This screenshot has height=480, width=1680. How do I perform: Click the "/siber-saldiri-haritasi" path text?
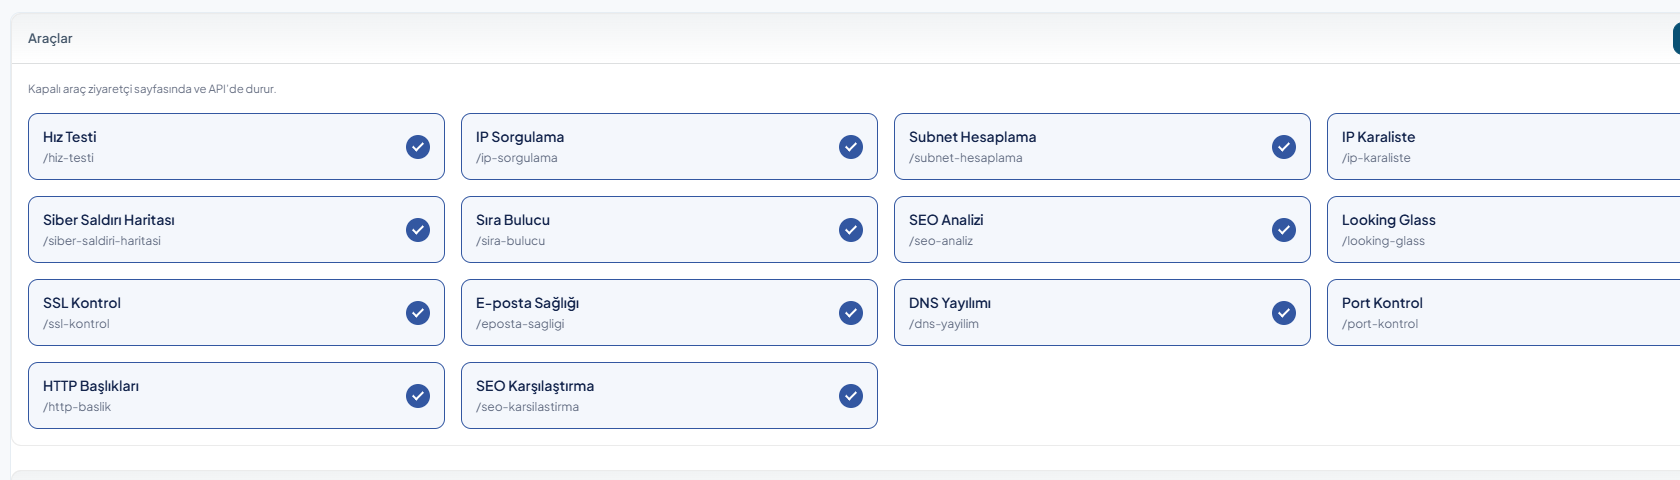(102, 241)
